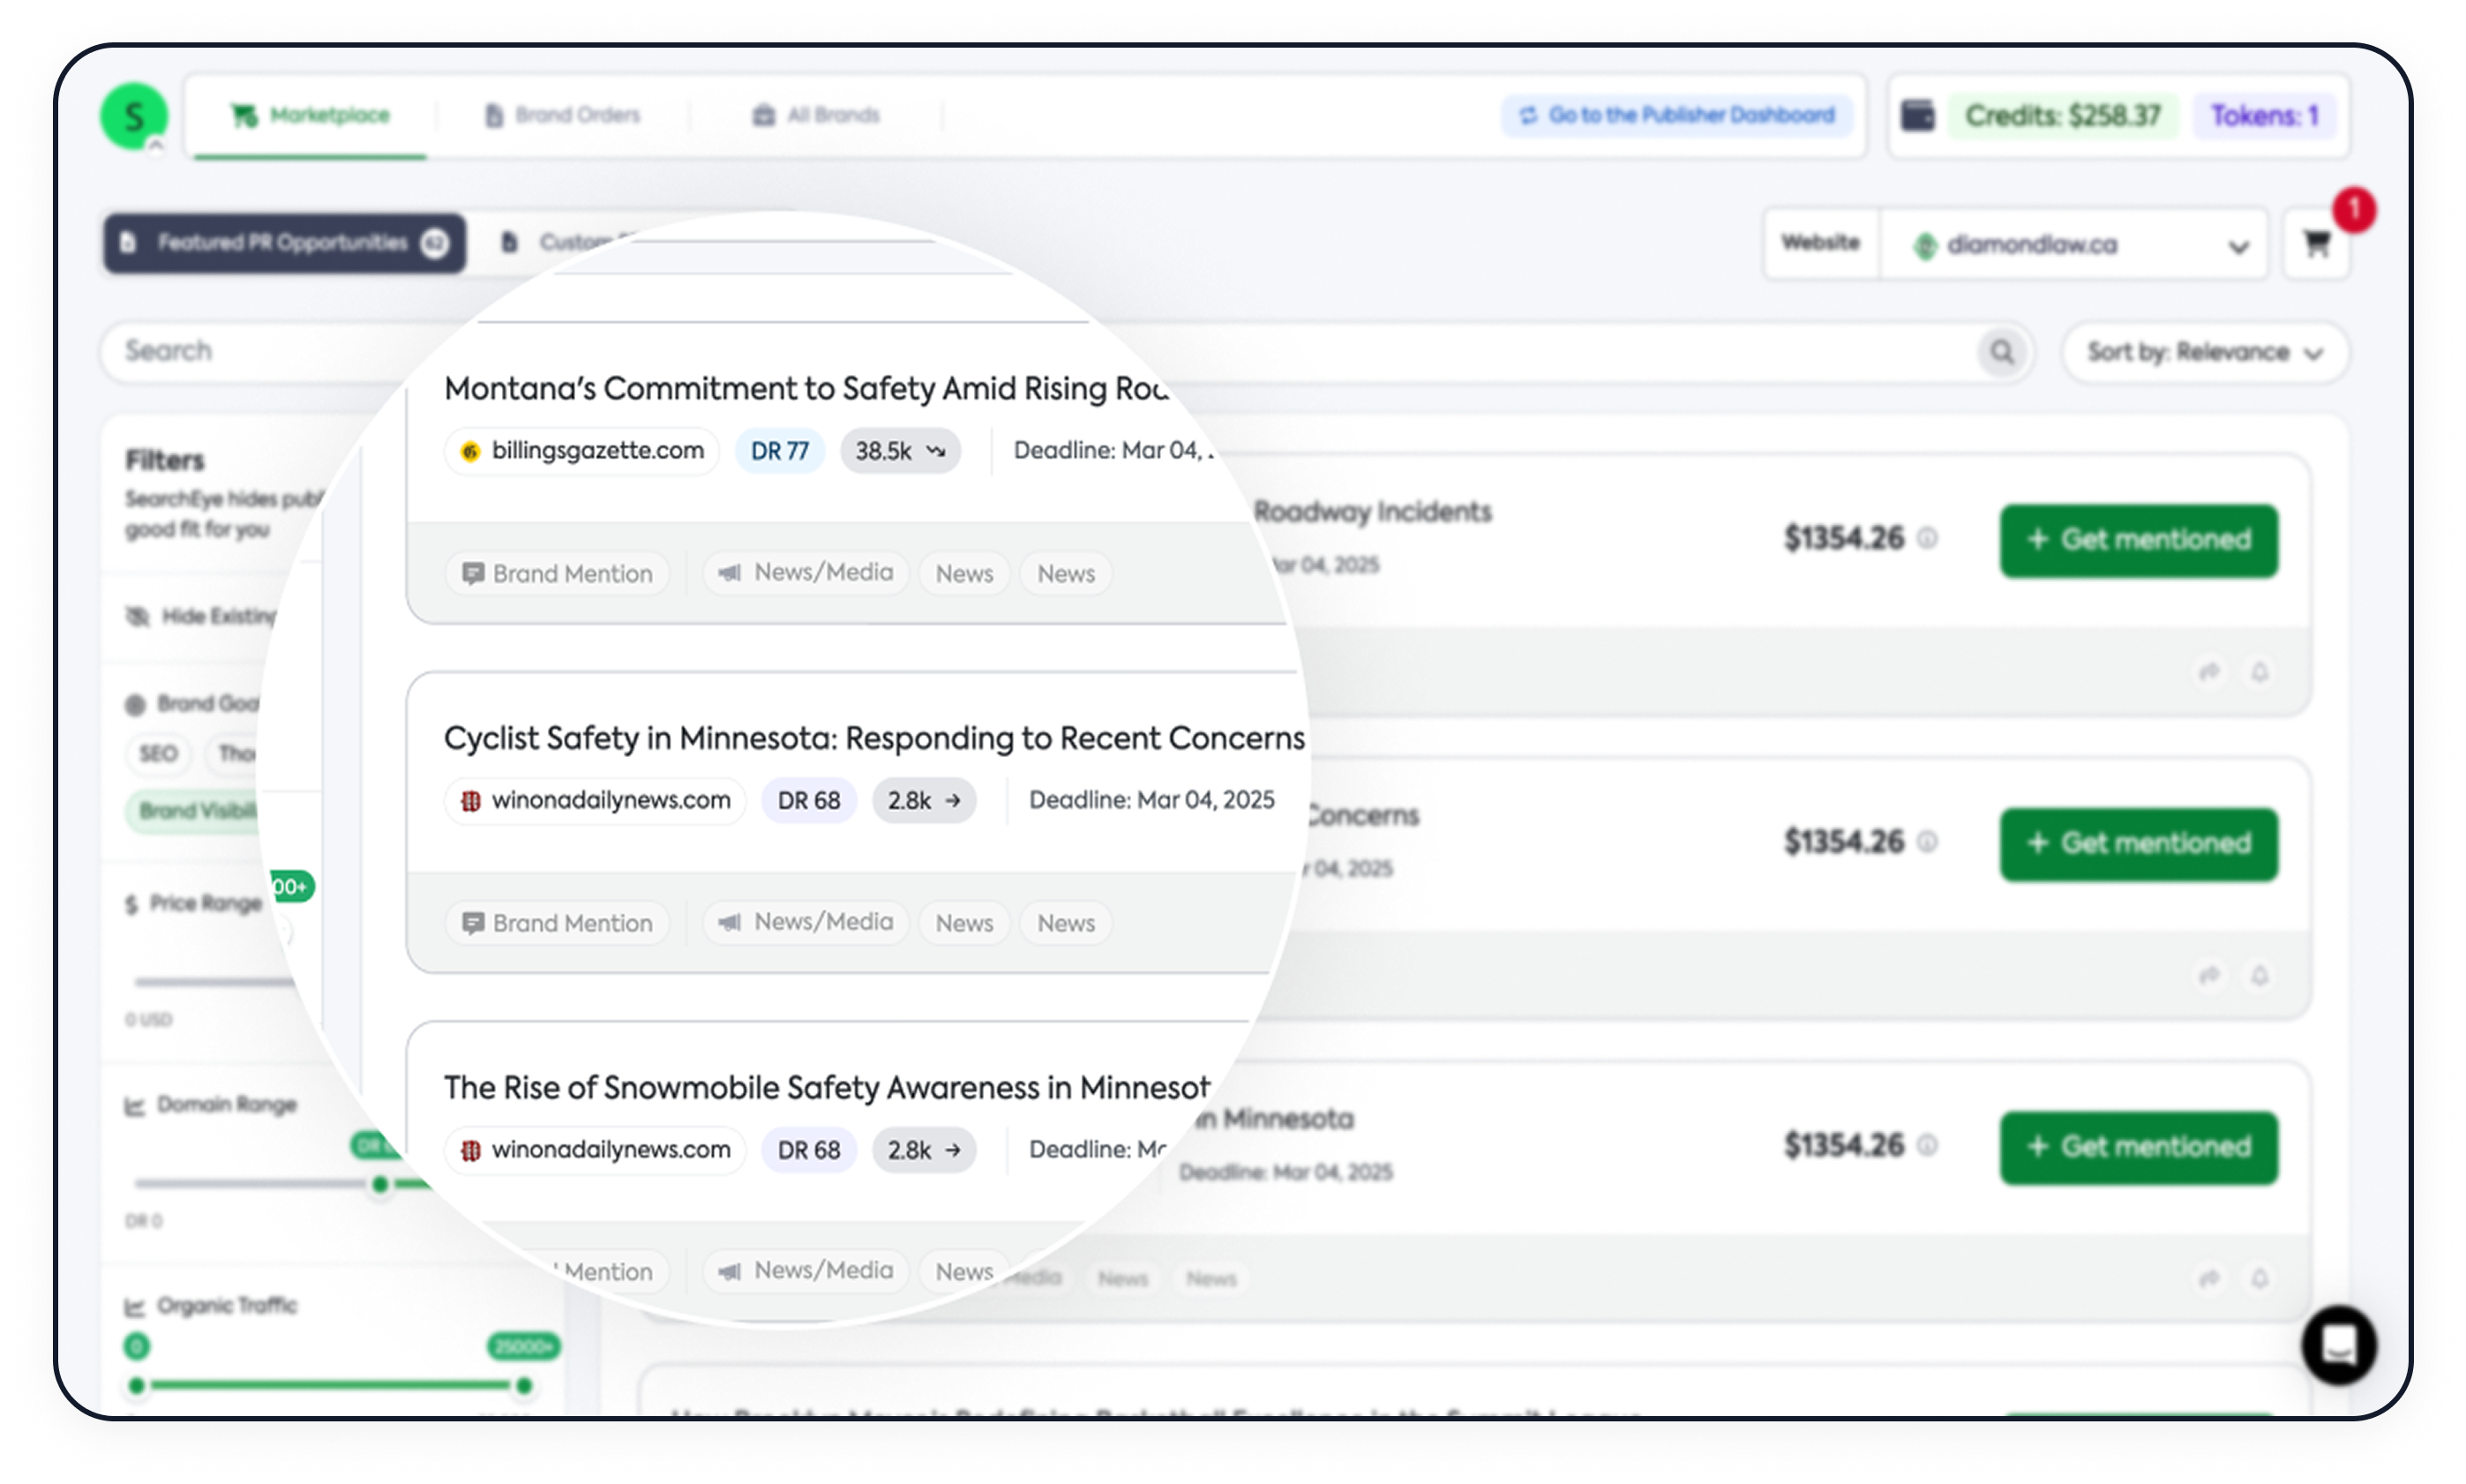Select Featured PR Opportunities tab
Viewport: 2466px width, 1484px height.
[x=285, y=243]
